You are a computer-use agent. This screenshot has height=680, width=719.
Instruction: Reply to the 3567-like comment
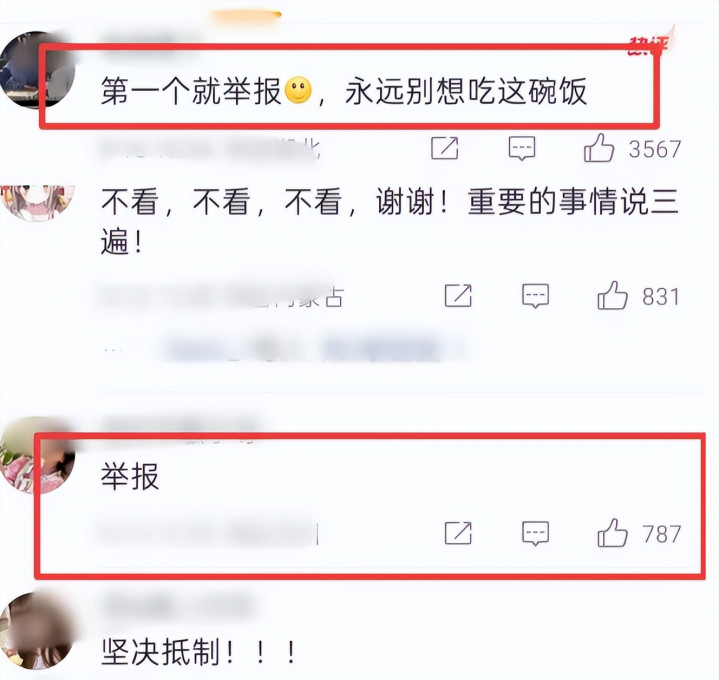click(522, 149)
